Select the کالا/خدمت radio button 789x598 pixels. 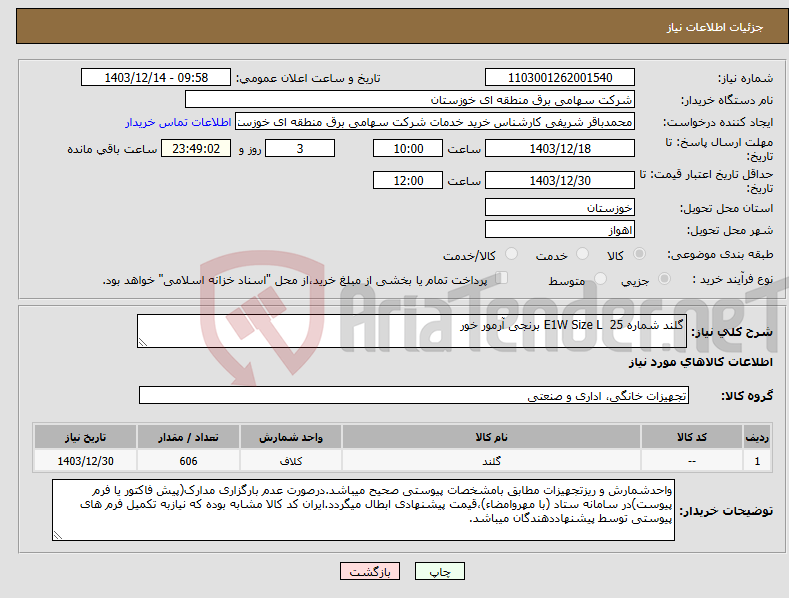511,254
